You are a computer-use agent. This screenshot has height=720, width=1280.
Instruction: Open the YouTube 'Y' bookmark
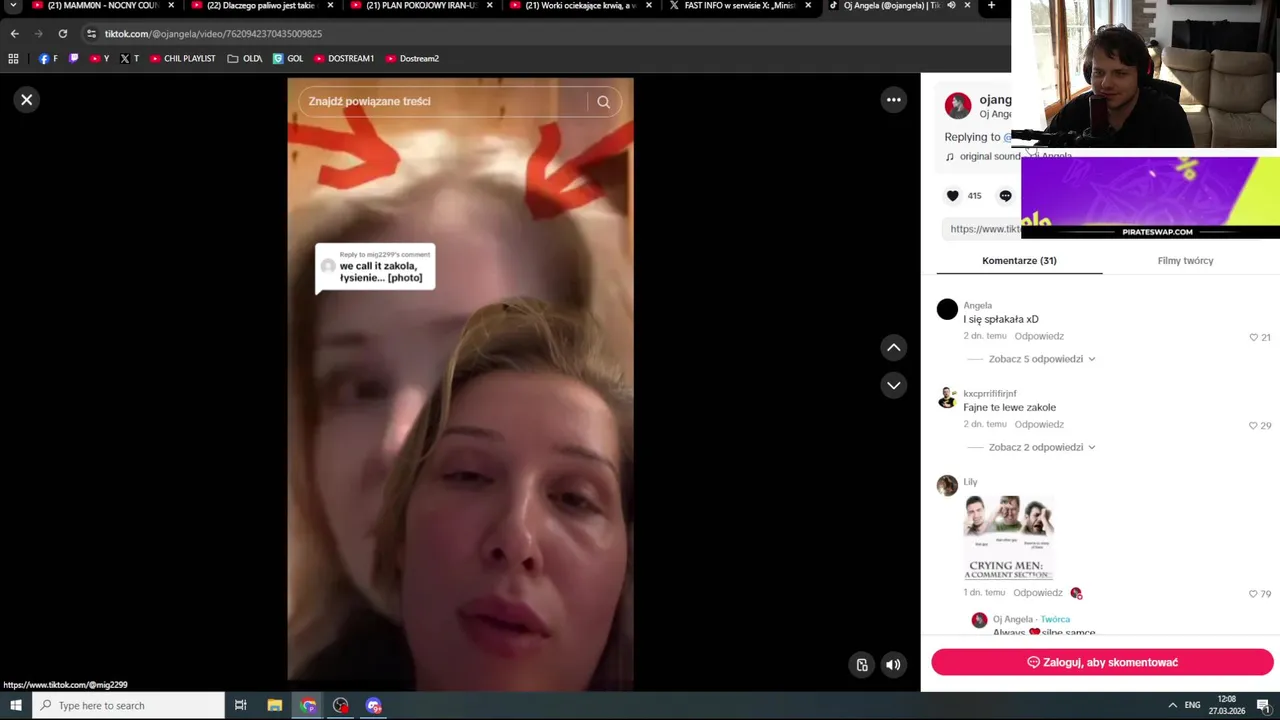click(x=99, y=59)
